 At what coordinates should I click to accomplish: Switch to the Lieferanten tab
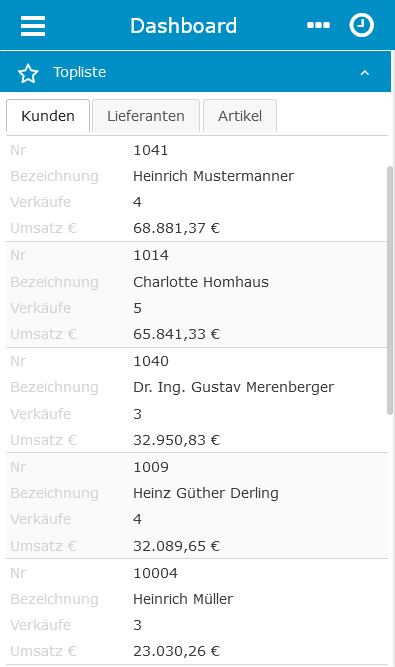tap(146, 116)
